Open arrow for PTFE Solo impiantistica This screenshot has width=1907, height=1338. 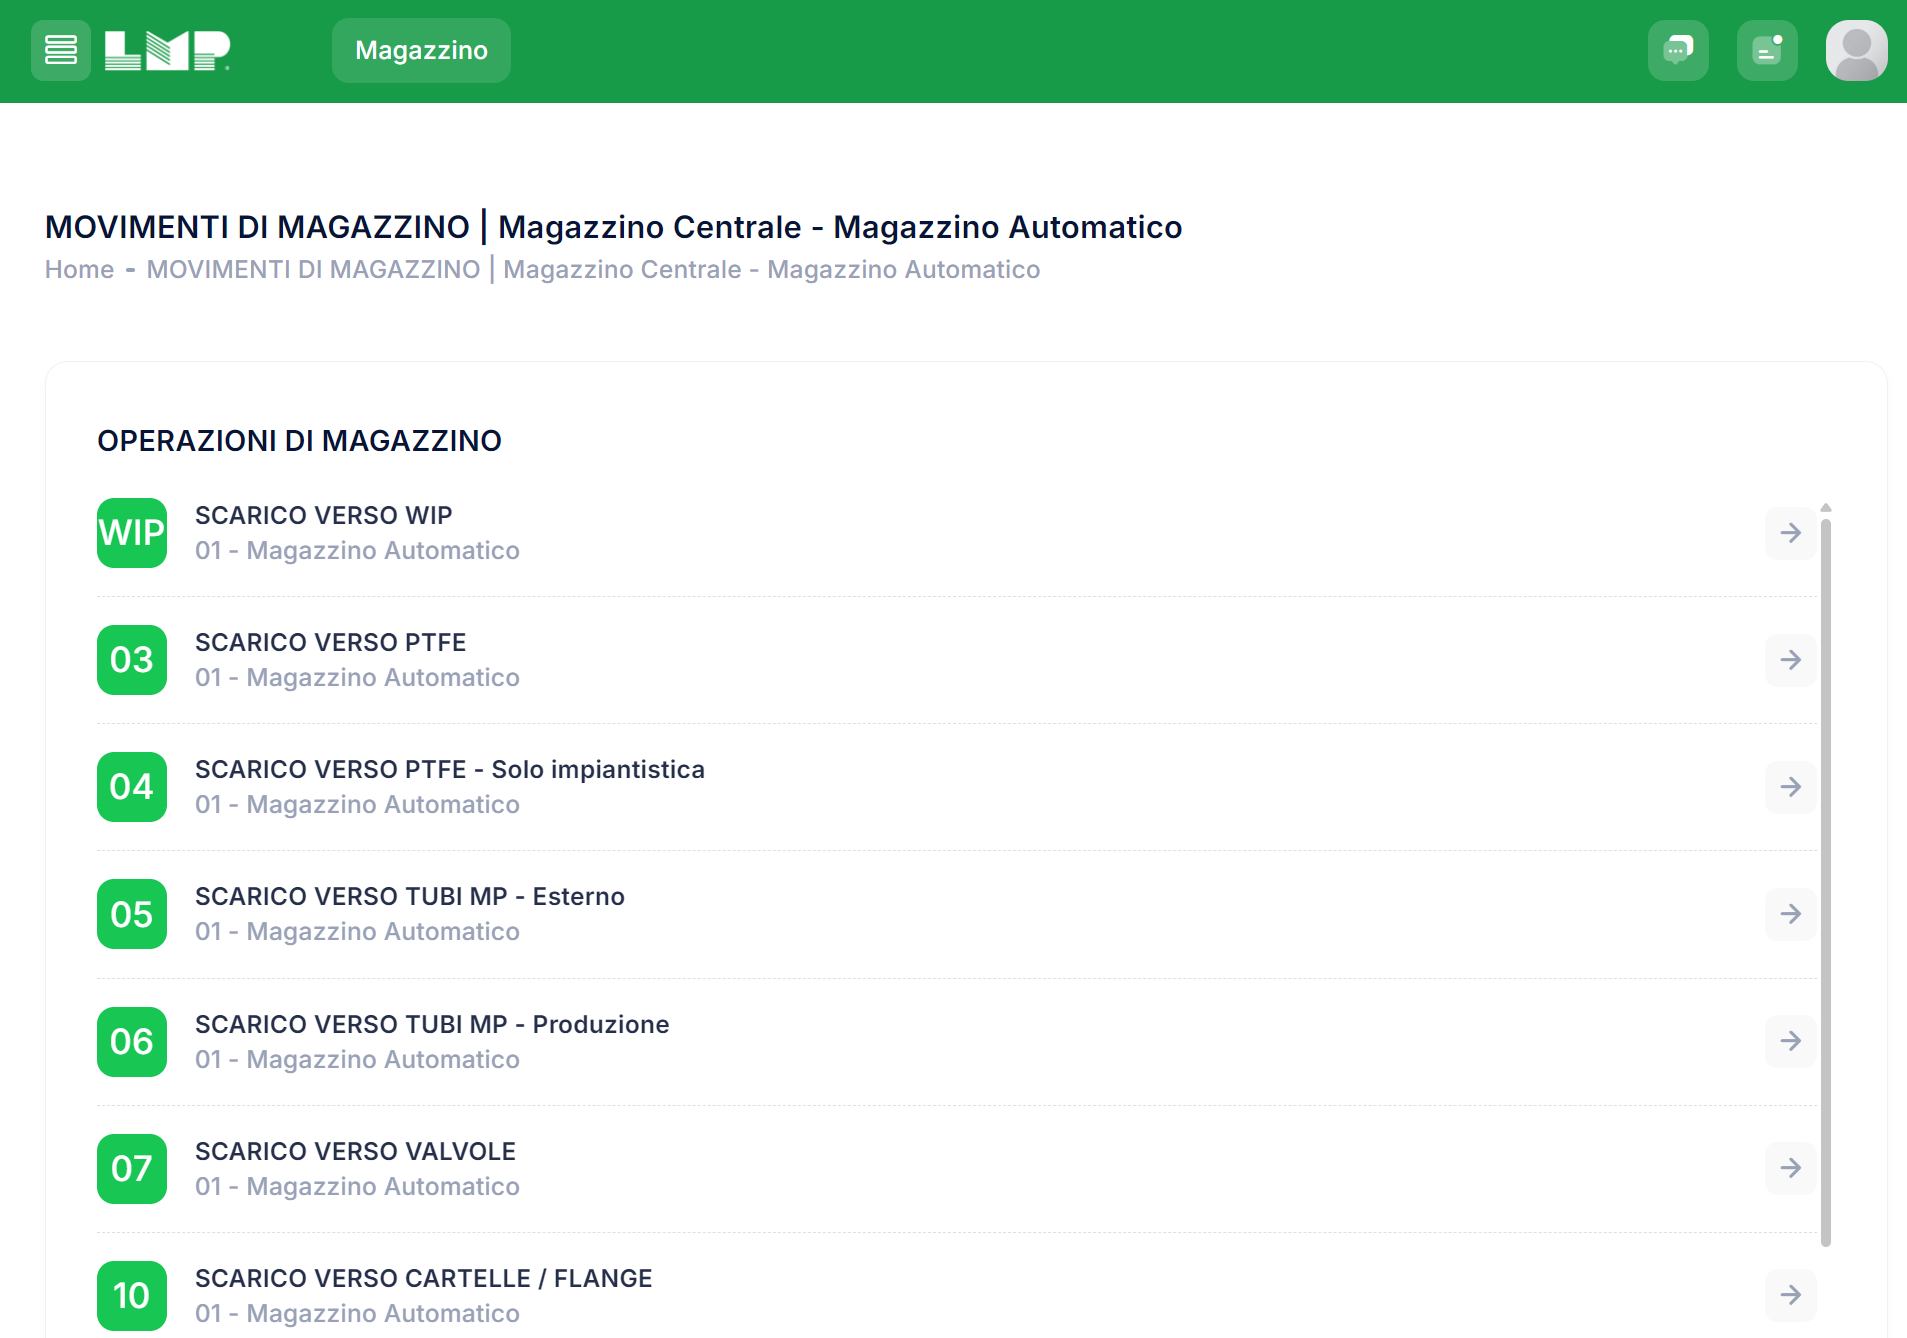pos(1790,787)
